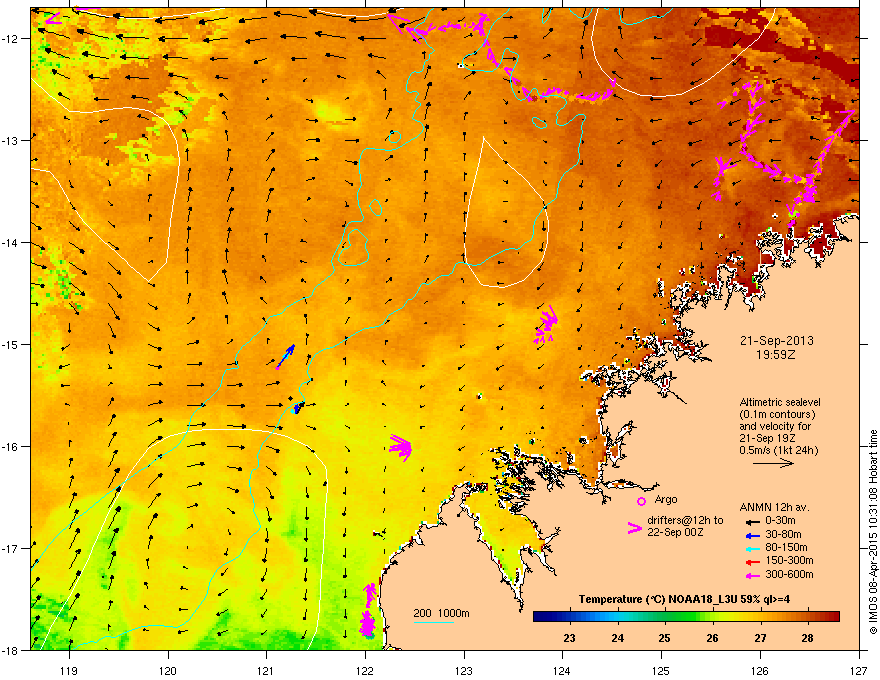Viewport: 880px width, 680px height.
Task: Click the 'Argo' legend label
Action: (x=666, y=499)
